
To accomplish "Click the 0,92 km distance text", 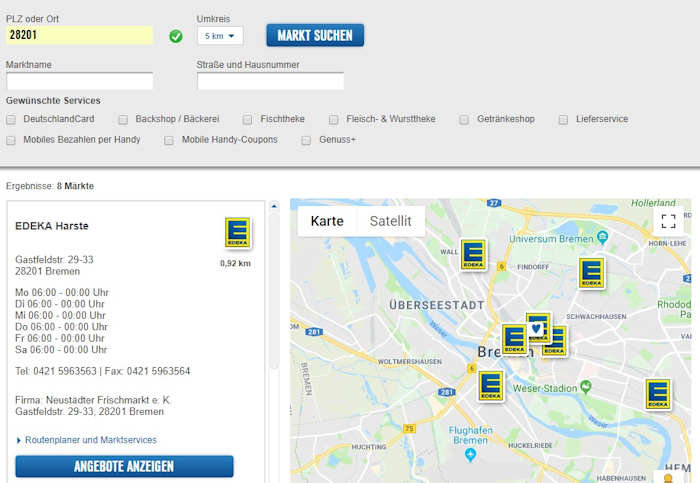I will pos(235,263).
